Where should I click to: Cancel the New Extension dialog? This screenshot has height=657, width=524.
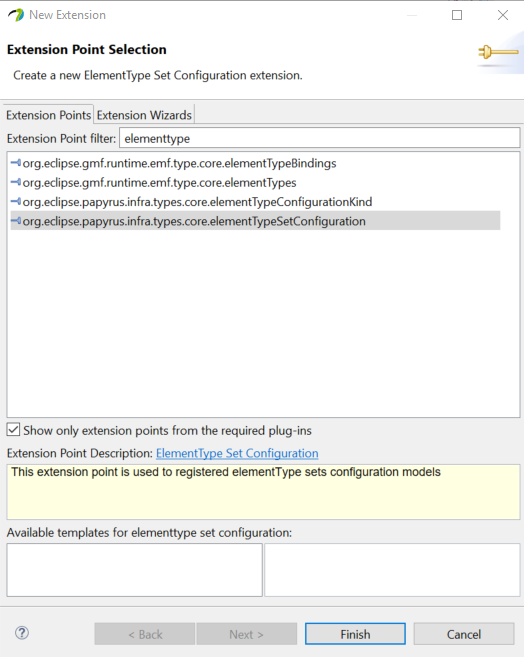point(464,634)
